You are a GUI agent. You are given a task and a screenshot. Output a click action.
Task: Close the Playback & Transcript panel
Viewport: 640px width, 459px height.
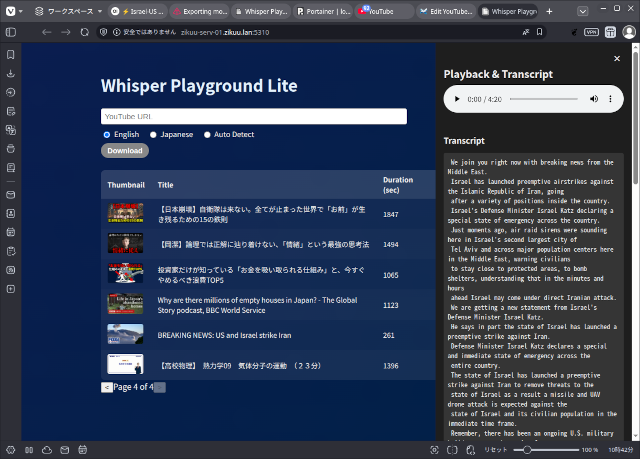[617, 59]
